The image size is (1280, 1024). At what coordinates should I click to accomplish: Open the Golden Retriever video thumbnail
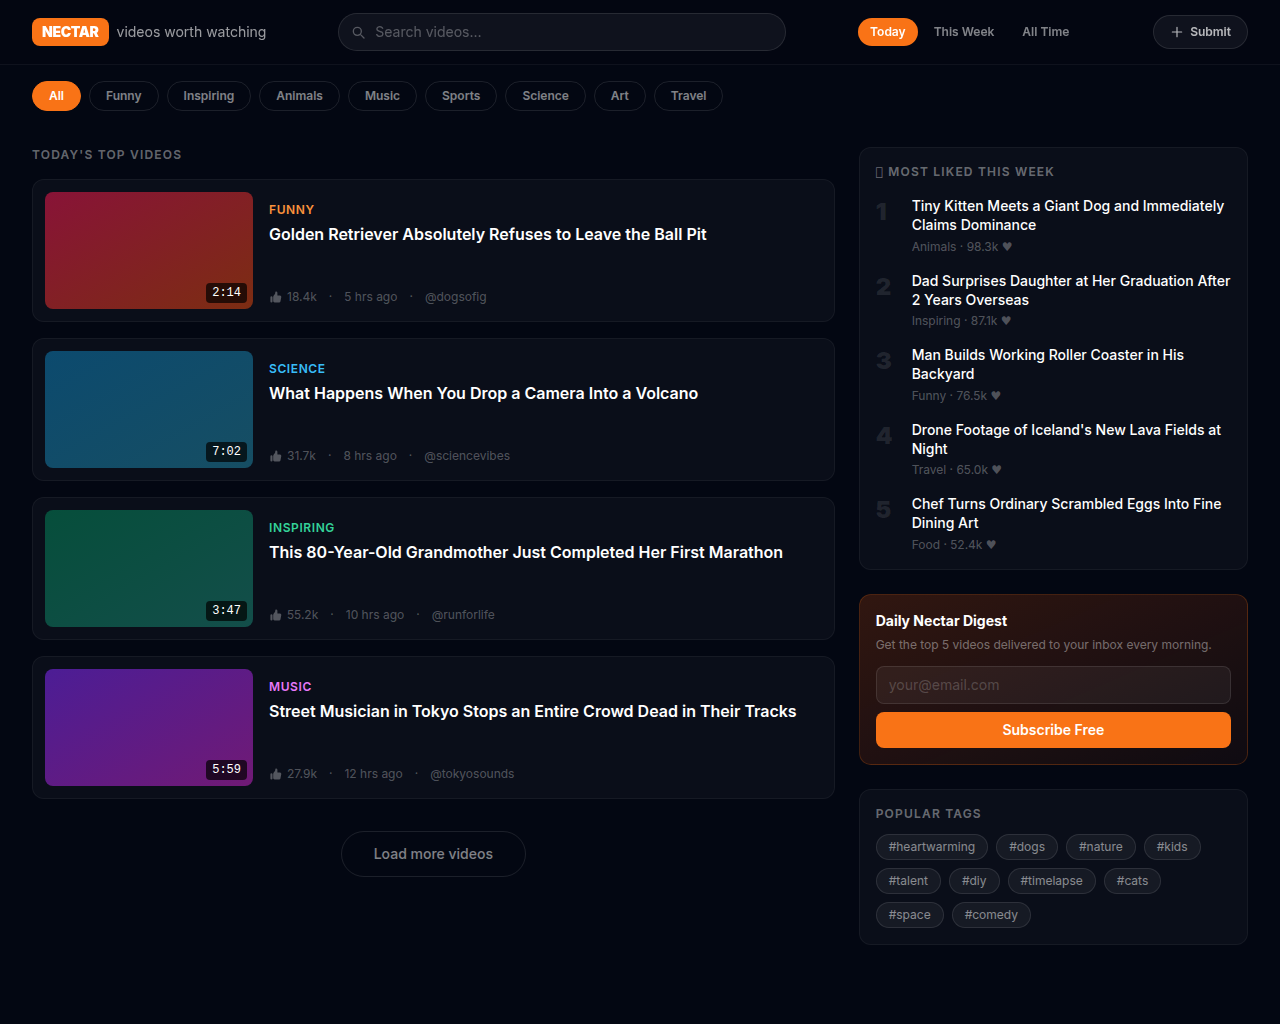pyautogui.click(x=149, y=250)
